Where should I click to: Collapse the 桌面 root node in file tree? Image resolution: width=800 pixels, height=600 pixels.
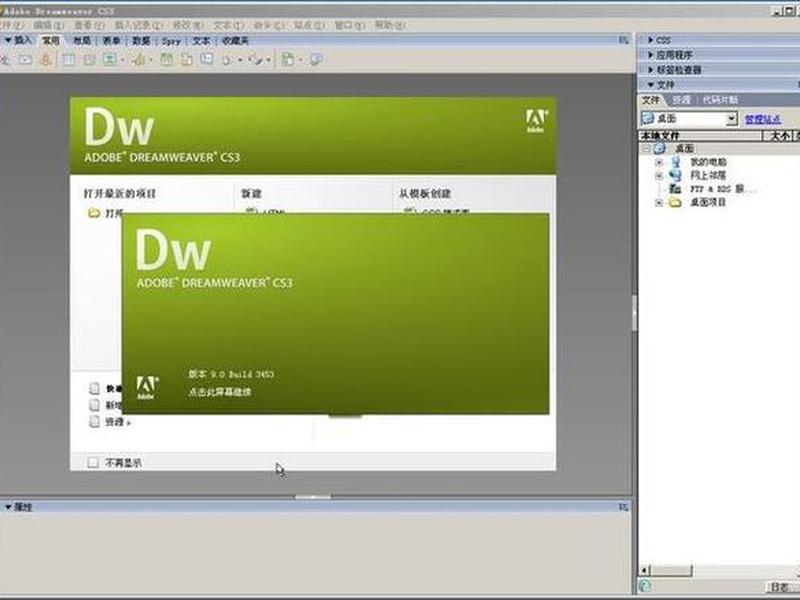pyautogui.click(x=646, y=148)
